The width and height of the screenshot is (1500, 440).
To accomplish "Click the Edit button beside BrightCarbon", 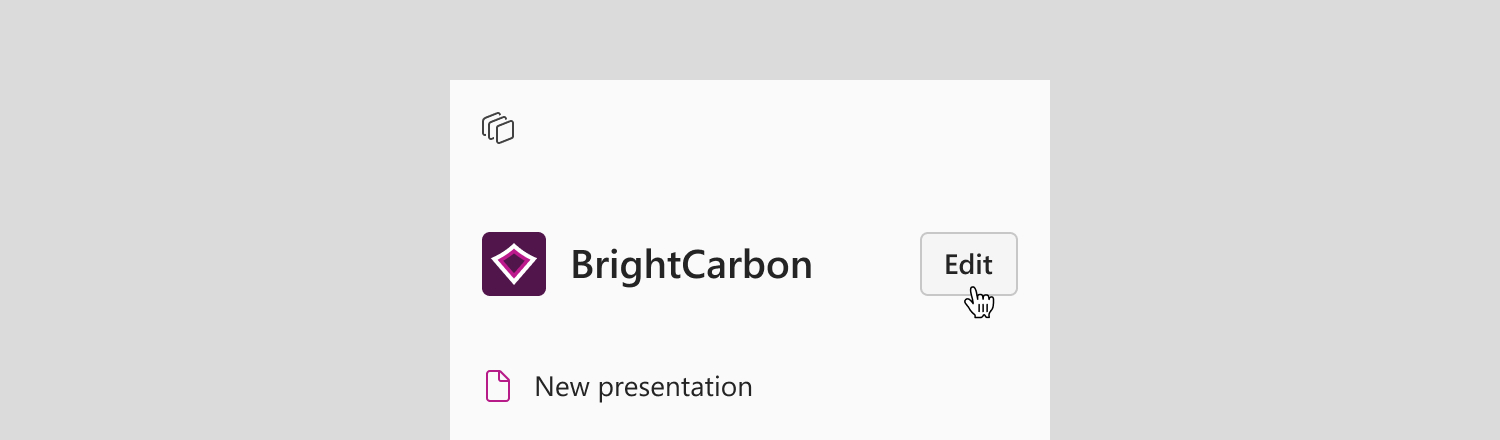I will 969,264.
